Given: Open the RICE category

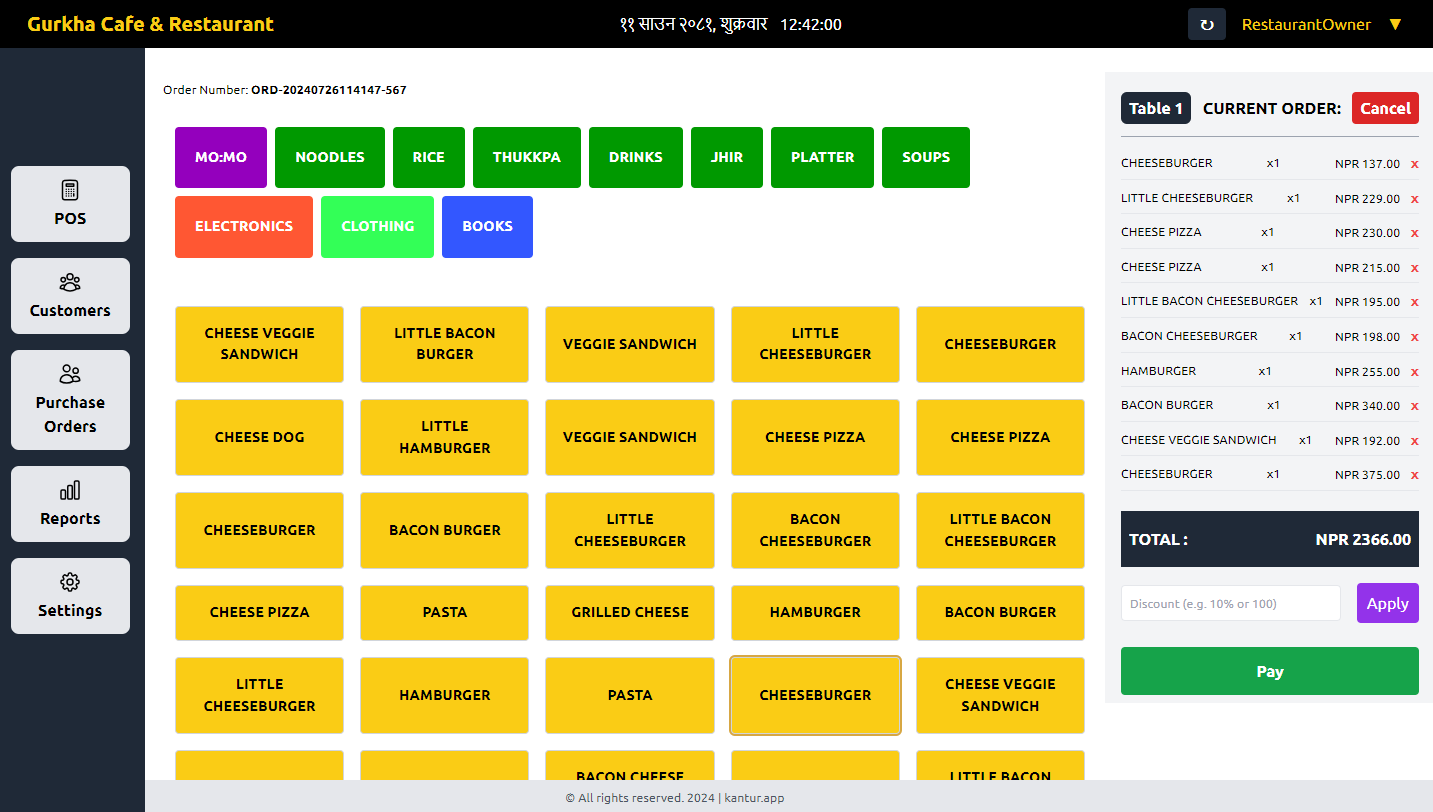Looking at the screenshot, I should 429,157.
